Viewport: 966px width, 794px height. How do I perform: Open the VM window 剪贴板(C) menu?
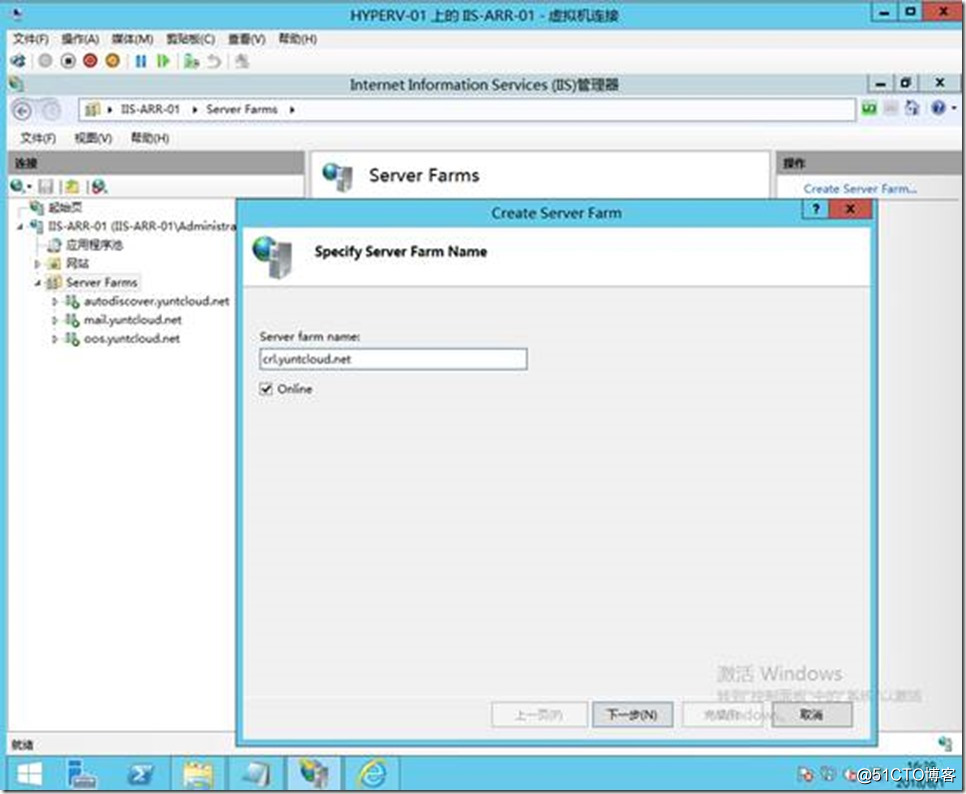point(190,39)
